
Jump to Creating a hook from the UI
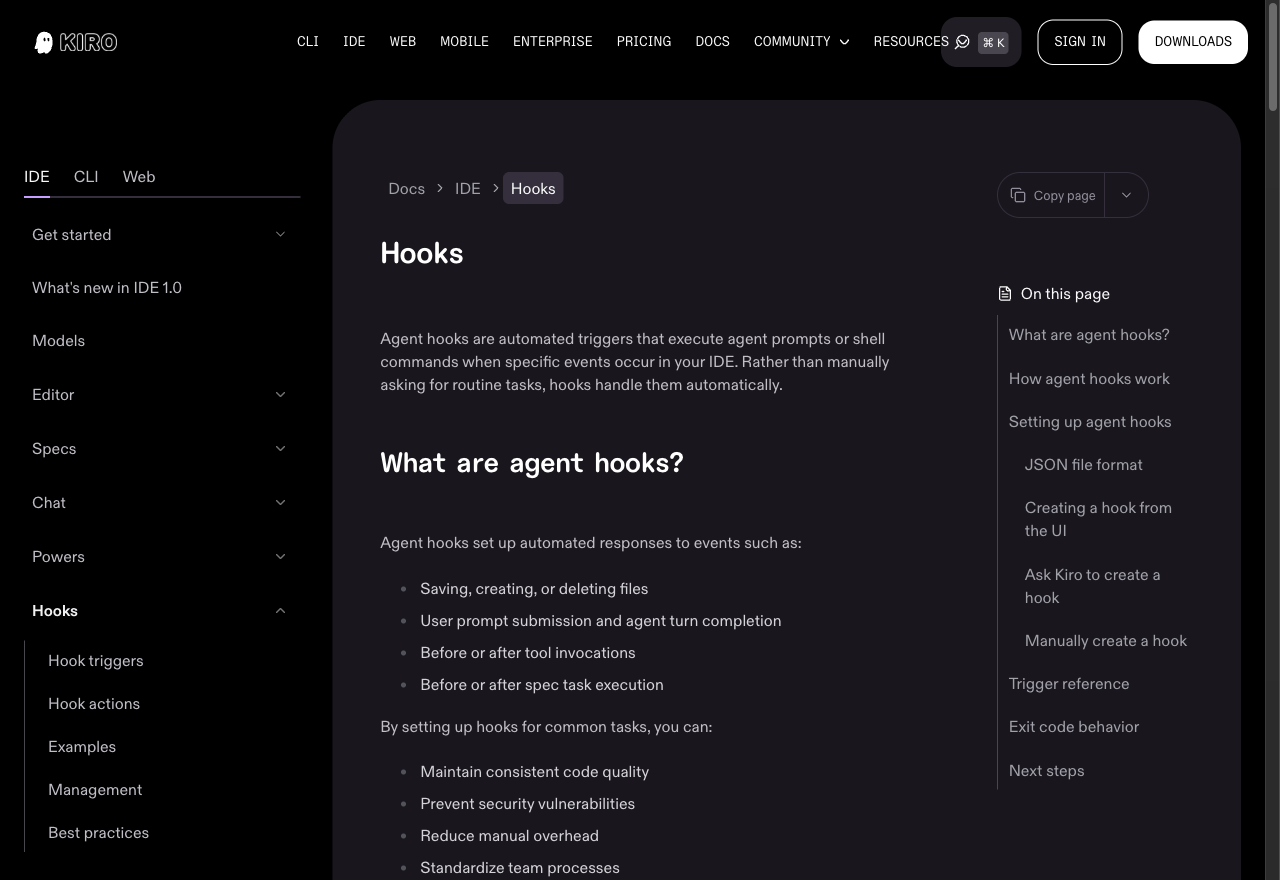tap(1098, 519)
